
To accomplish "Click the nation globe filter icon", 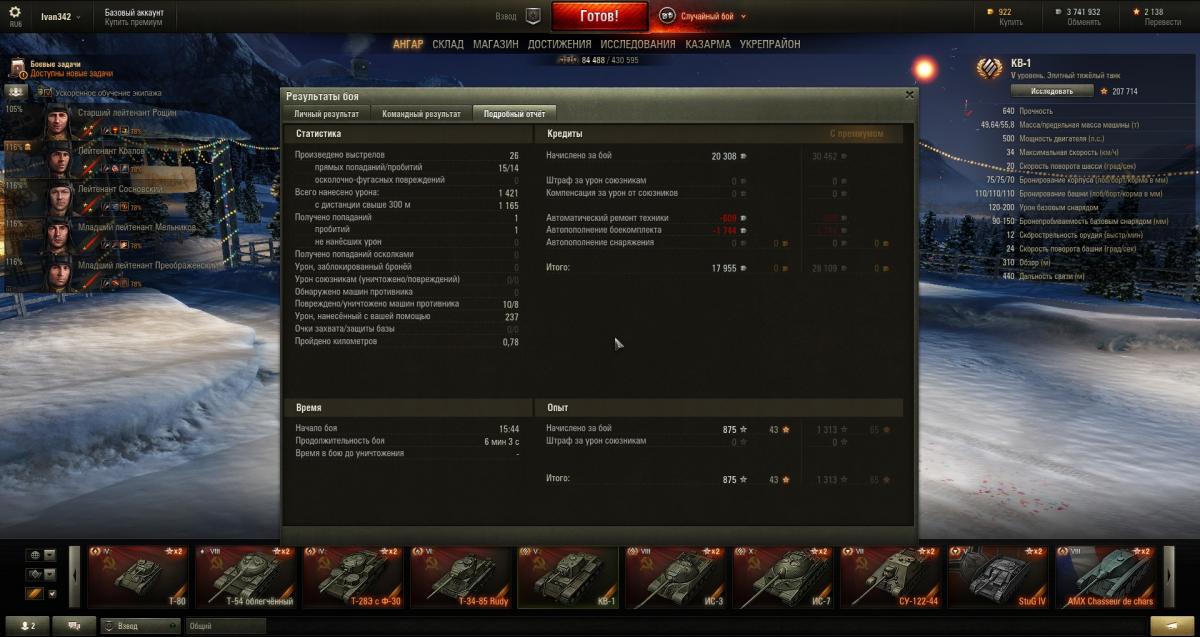I will click(x=33, y=555).
